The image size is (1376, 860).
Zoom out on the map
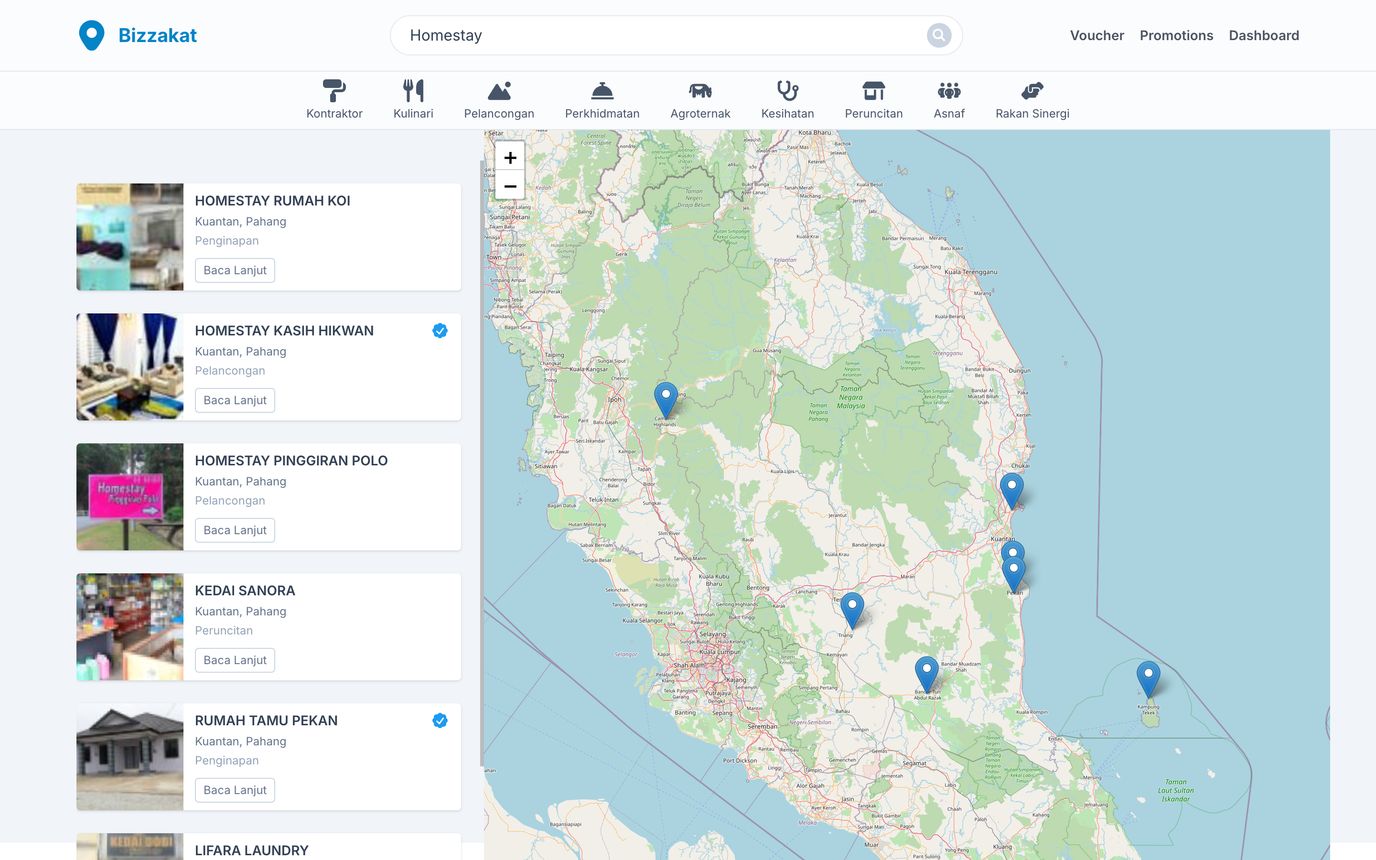pos(510,186)
